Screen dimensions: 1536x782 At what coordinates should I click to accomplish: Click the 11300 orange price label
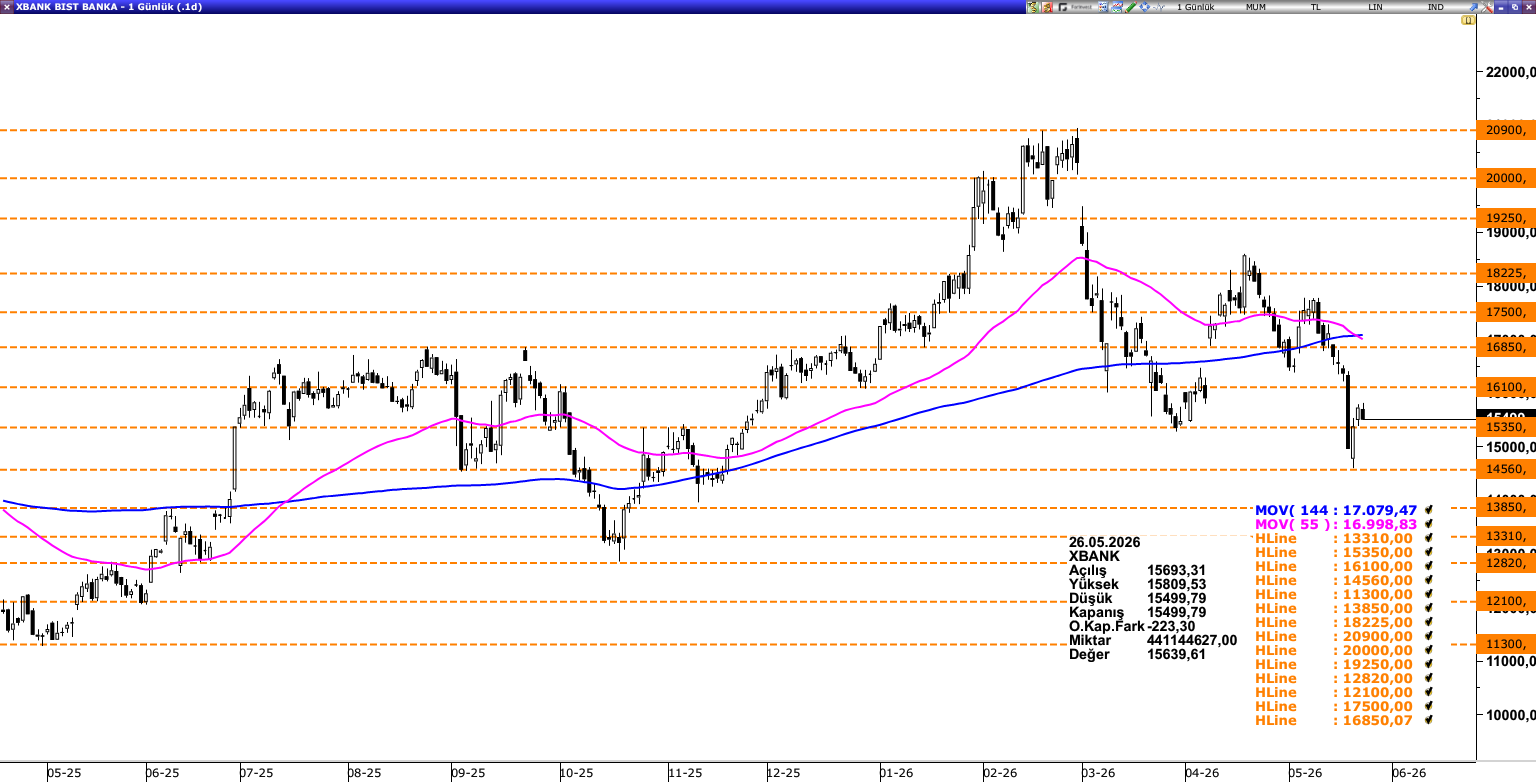(x=1506, y=644)
